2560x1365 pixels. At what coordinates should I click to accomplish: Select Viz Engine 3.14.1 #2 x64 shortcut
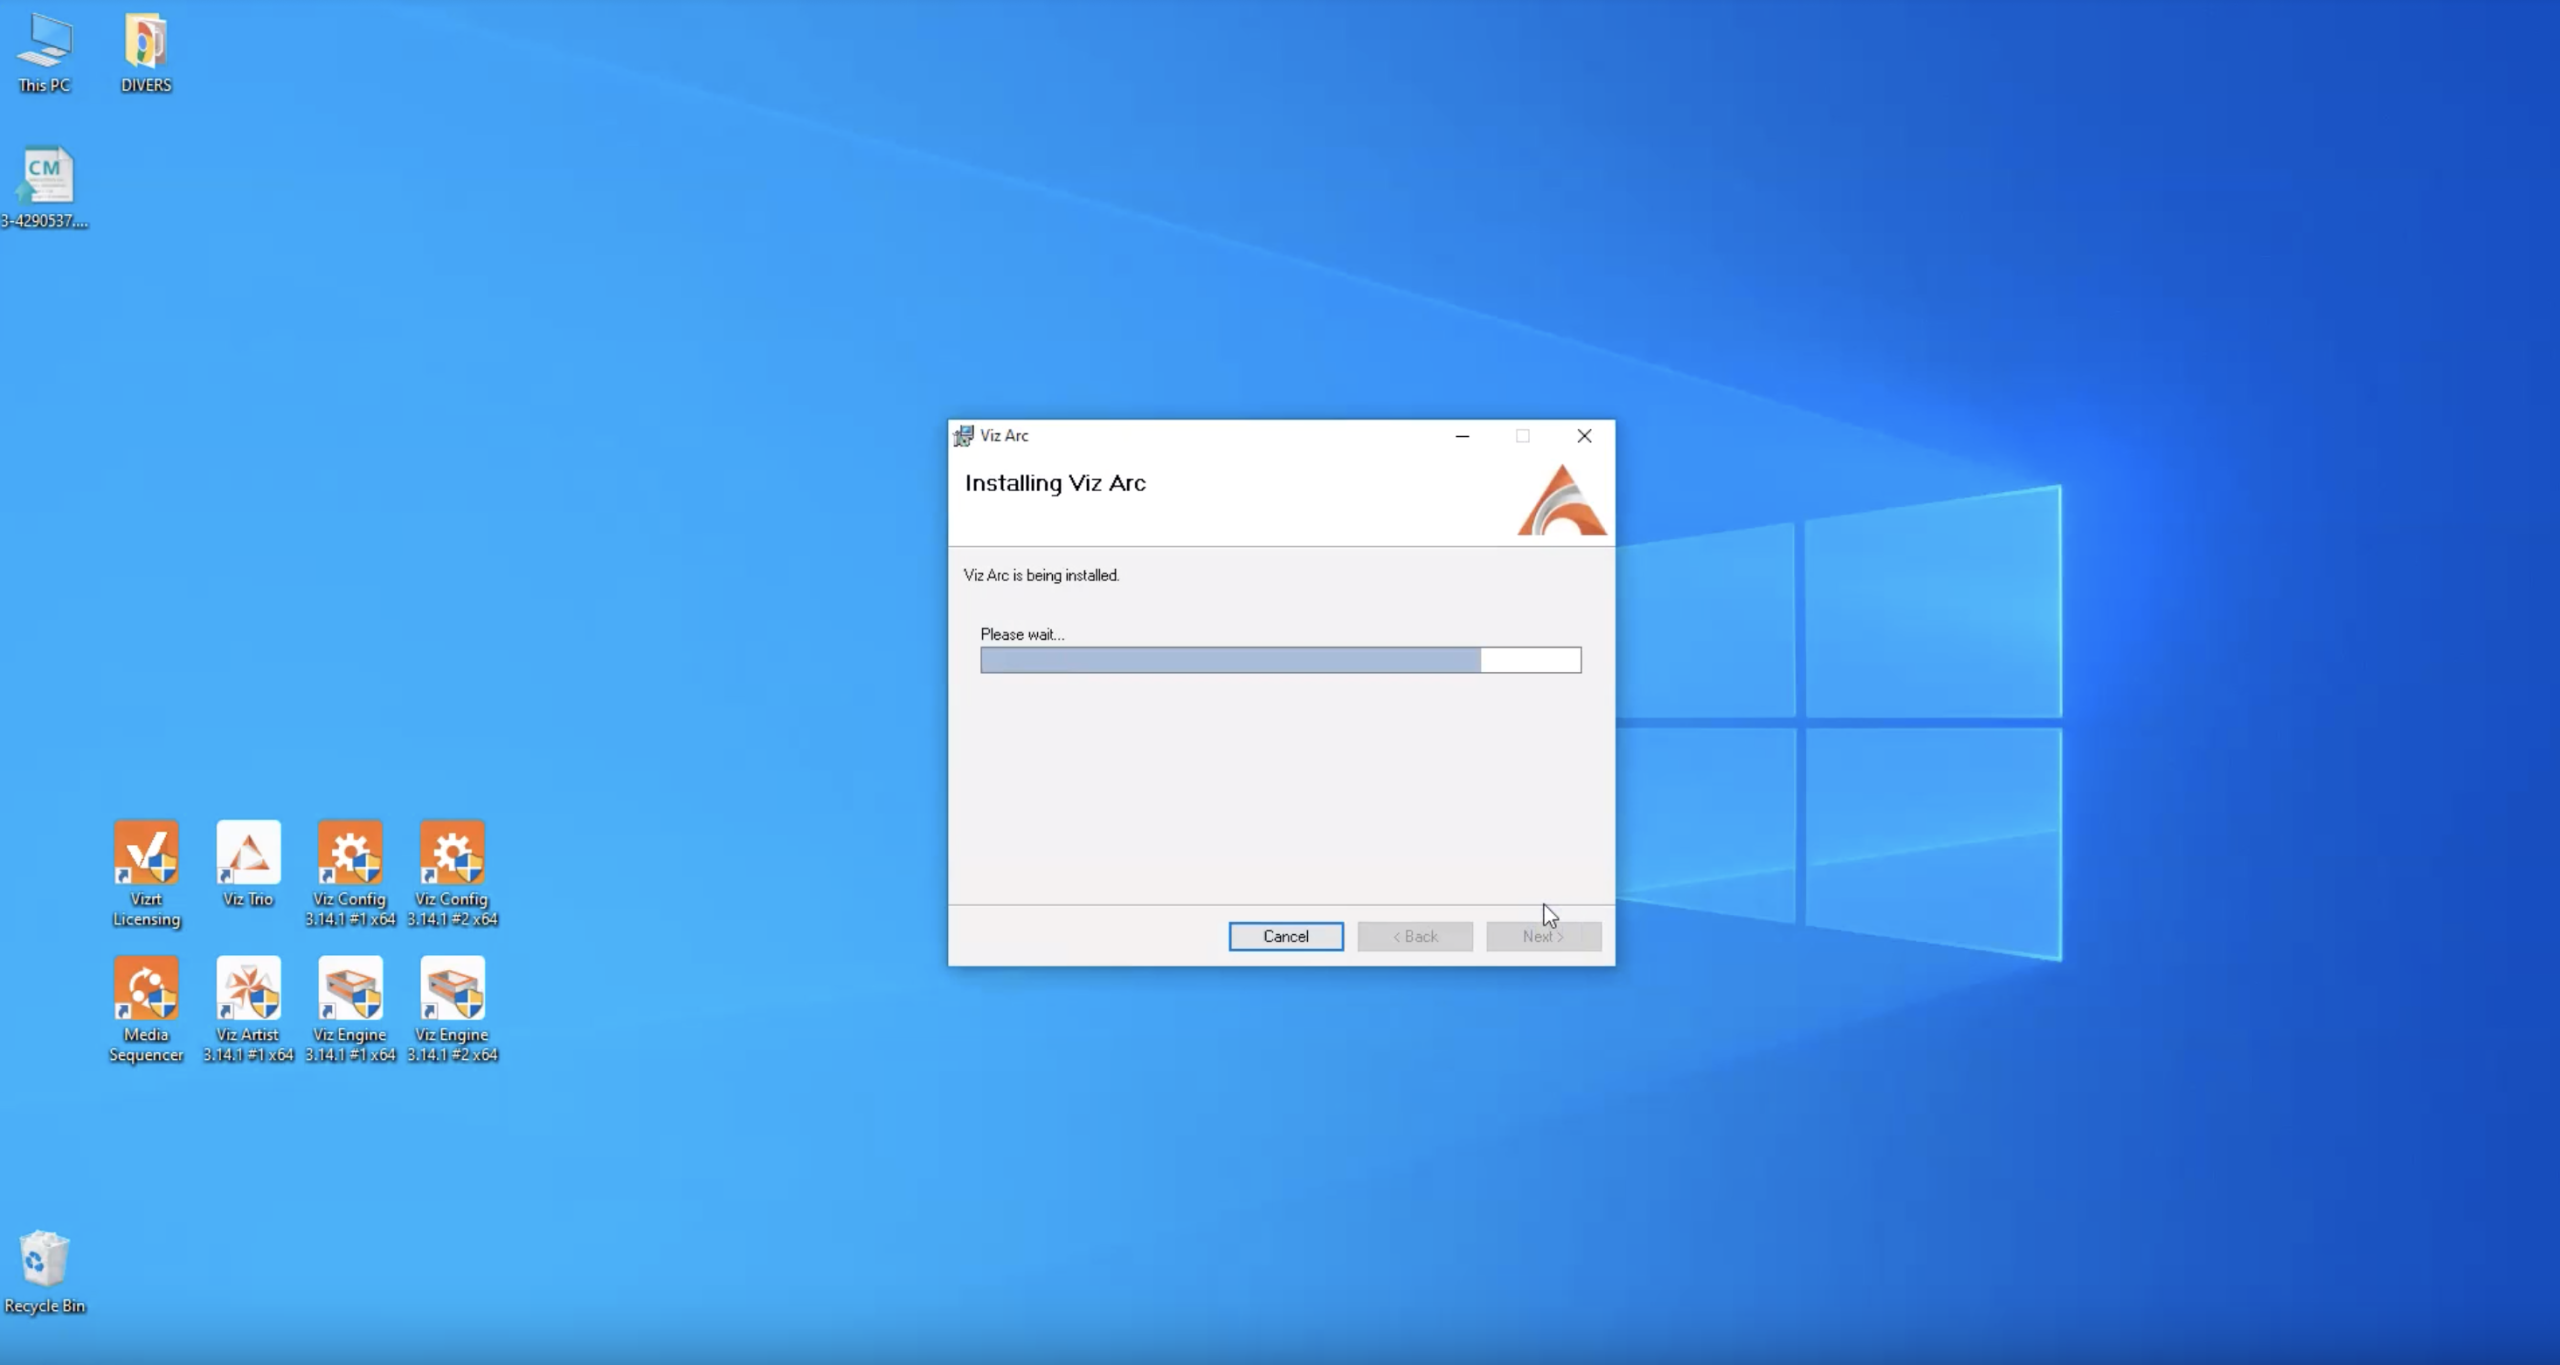pos(452,989)
